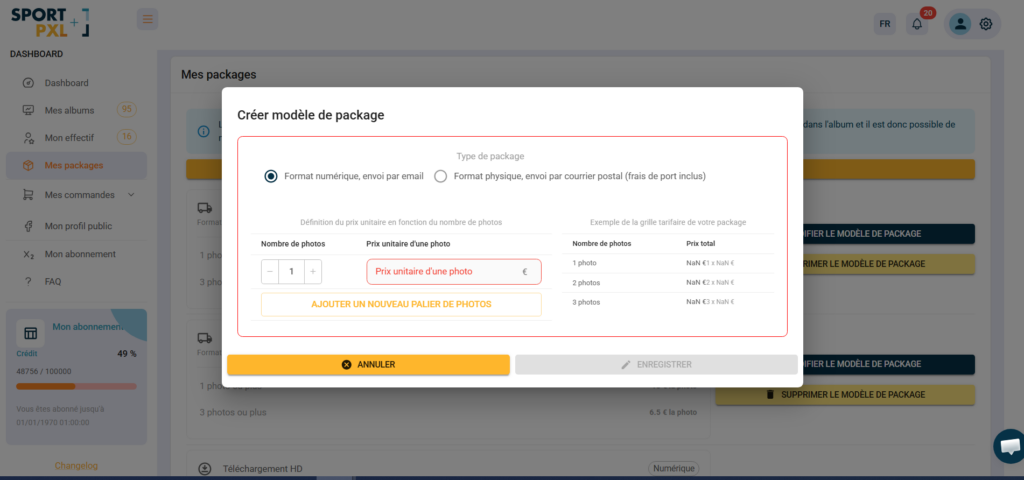
Task: Open the FR language selector
Action: coord(884,24)
